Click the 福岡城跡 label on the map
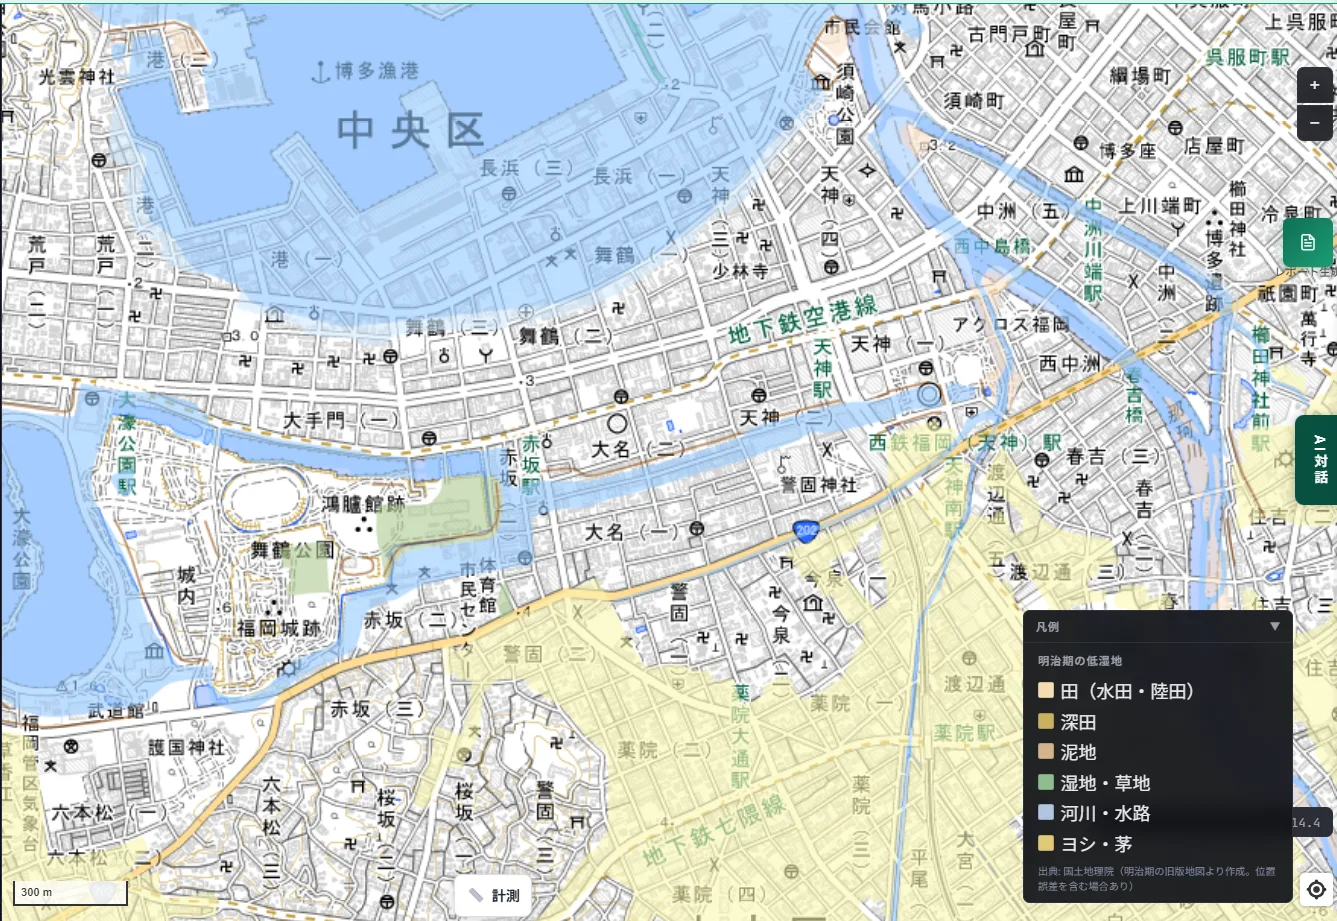 pos(278,629)
